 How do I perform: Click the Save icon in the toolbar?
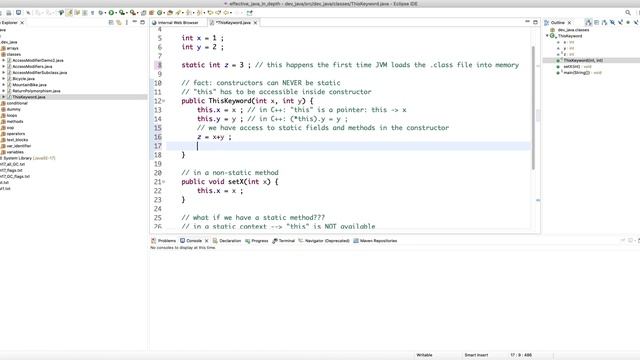tap(1, 13)
